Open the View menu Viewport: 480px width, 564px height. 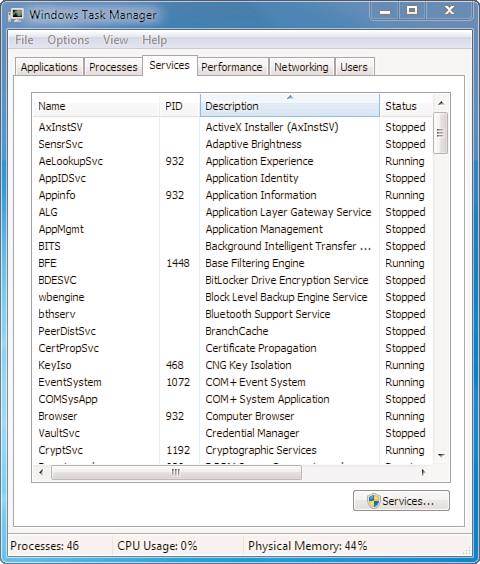(116, 40)
